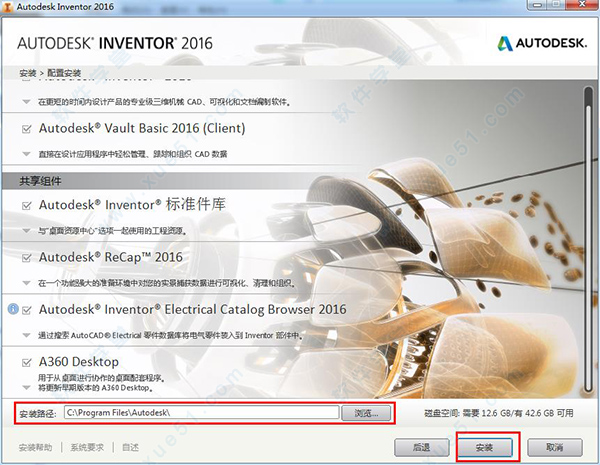The height and width of the screenshot is (465, 600).
Task: Uncheck Autodesk ReCap 2016 component
Action: click(x=26, y=257)
